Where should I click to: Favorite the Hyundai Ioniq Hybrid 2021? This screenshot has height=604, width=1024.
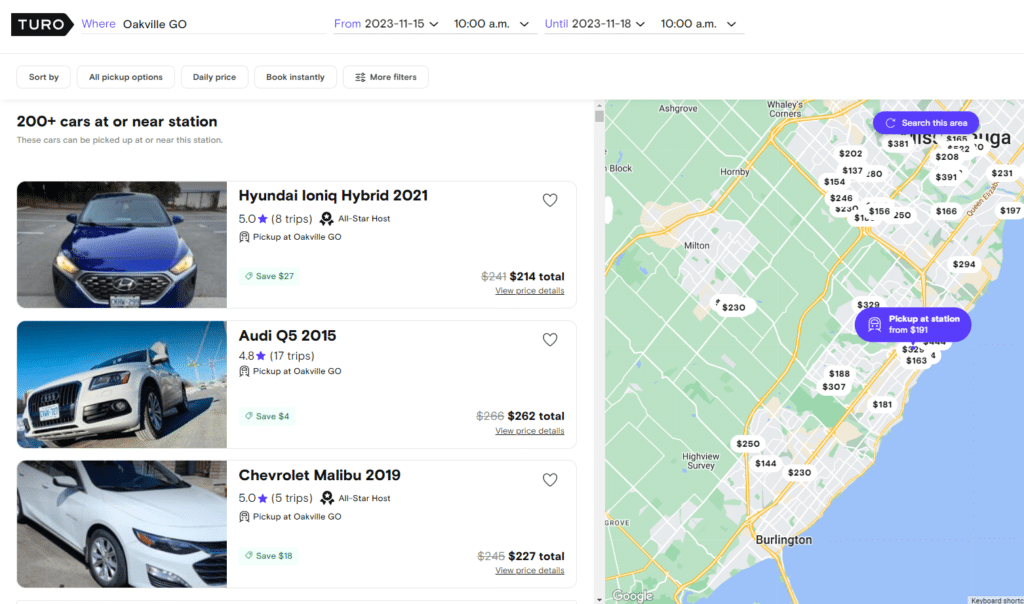[x=550, y=200]
